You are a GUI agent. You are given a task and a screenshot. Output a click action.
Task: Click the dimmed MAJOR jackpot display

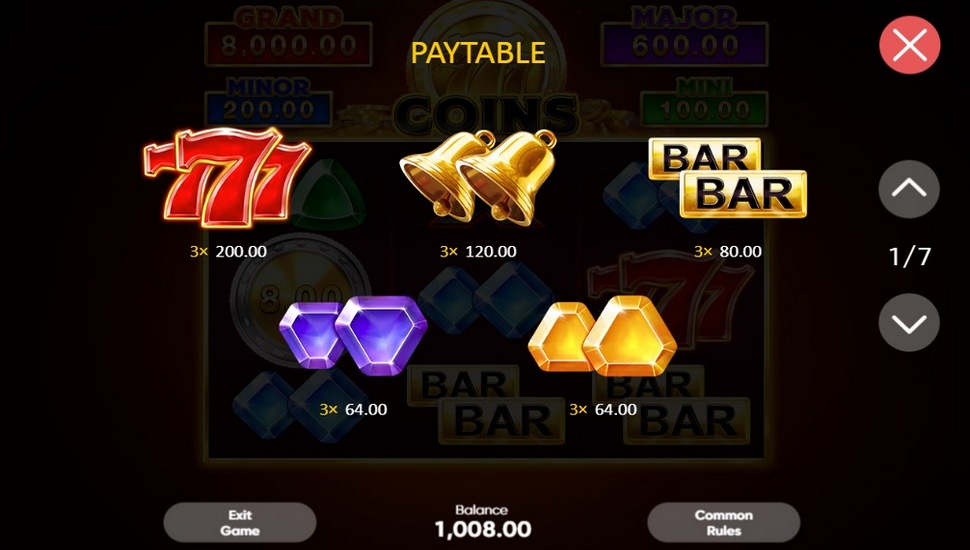[x=684, y=37]
